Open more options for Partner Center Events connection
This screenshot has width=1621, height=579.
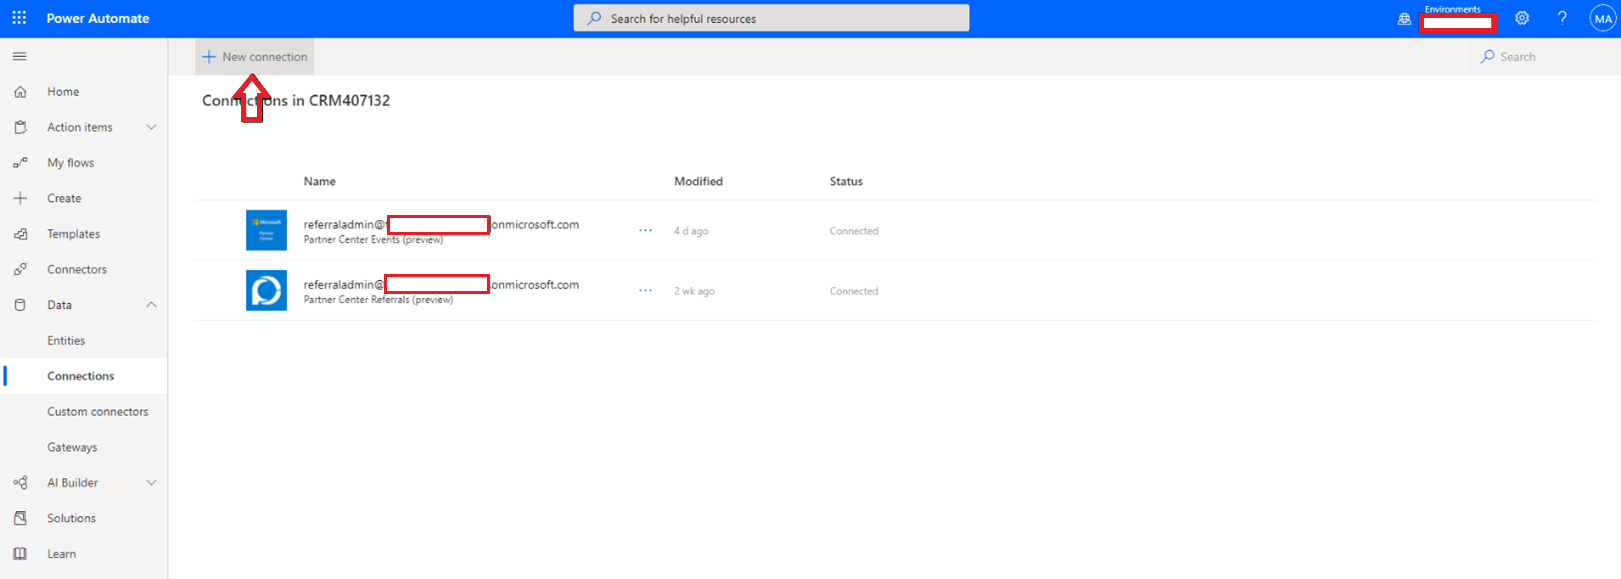click(x=645, y=231)
